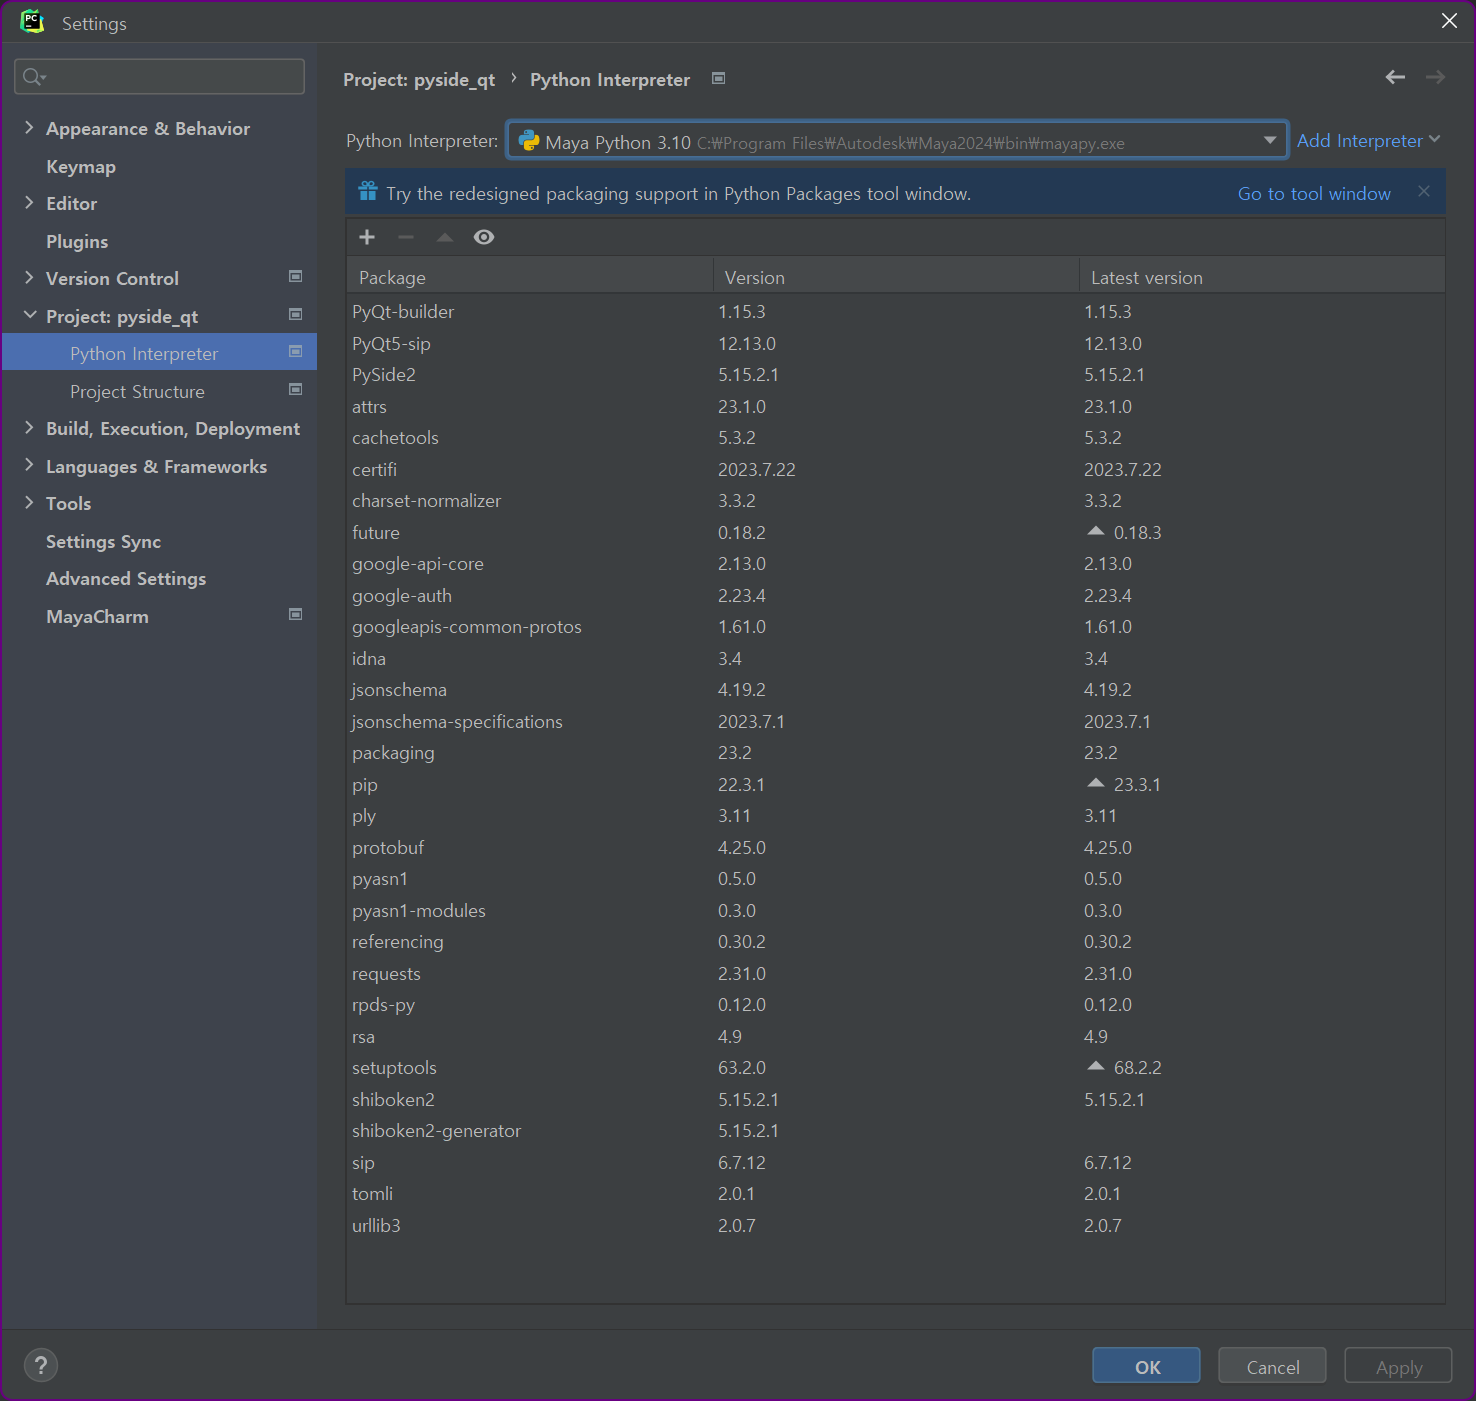Select the protobuf package row
Image resolution: width=1476 pixels, height=1401 pixels.
(895, 848)
